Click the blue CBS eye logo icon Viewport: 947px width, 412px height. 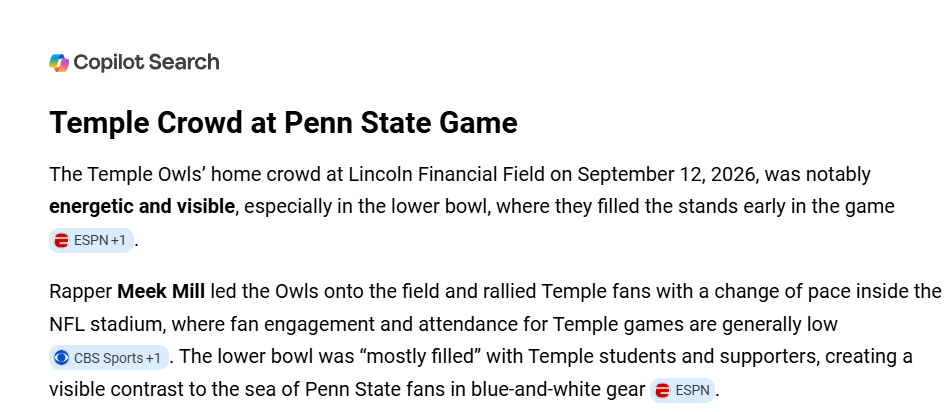coord(61,358)
